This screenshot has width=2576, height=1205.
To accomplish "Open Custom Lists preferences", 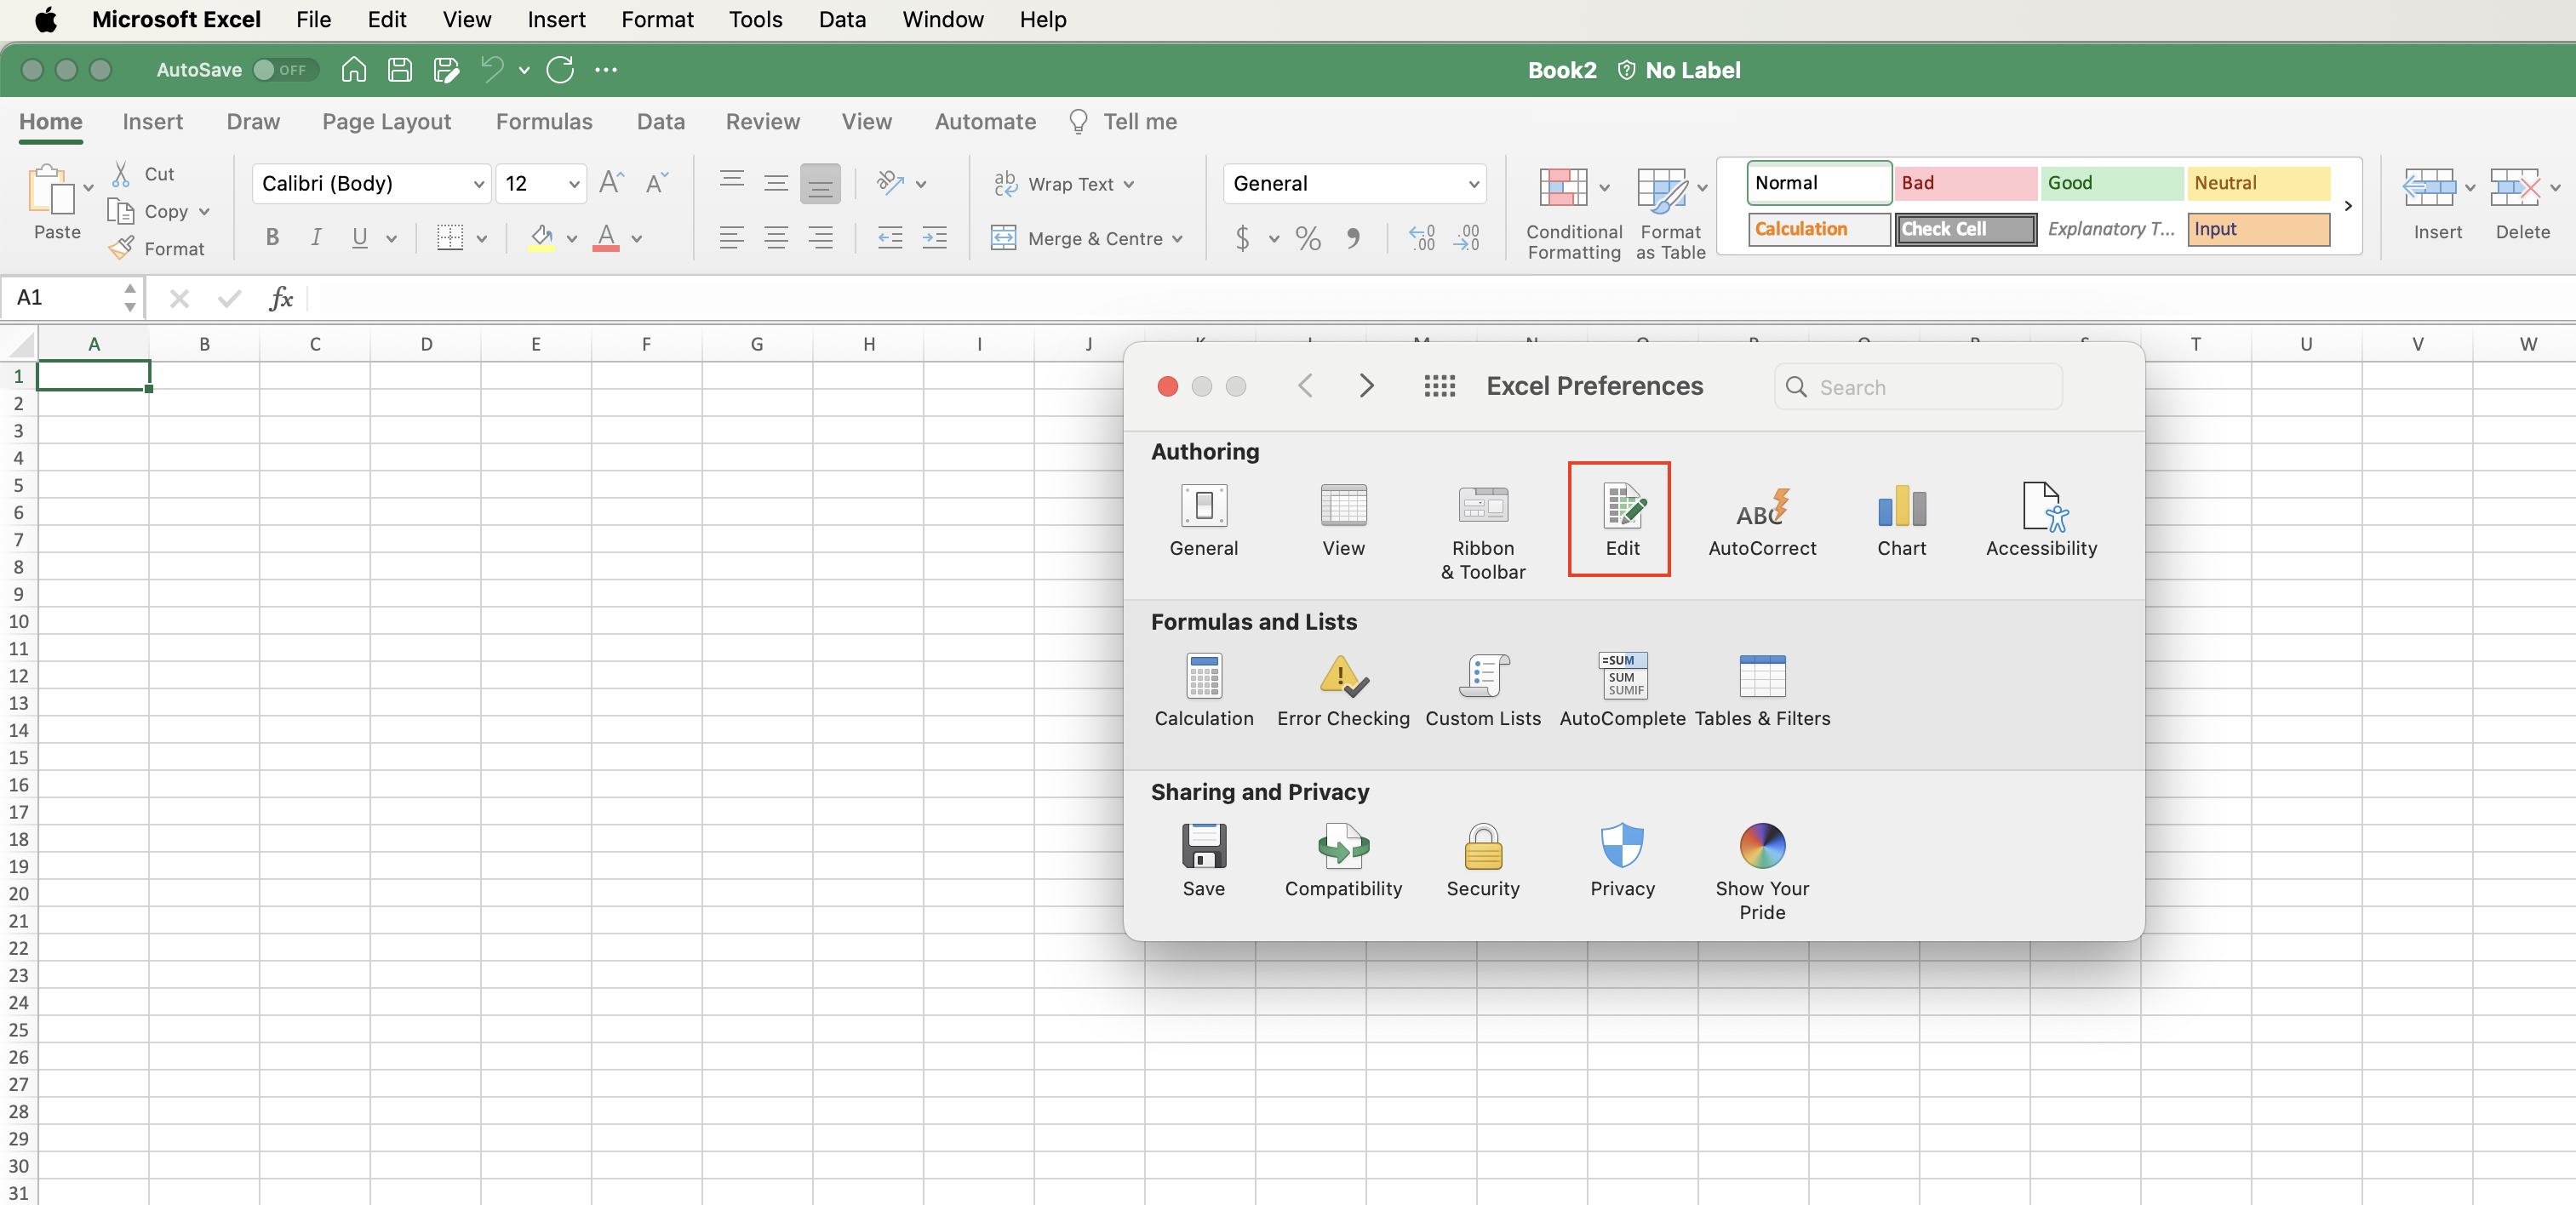I will [x=1482, y=690].
